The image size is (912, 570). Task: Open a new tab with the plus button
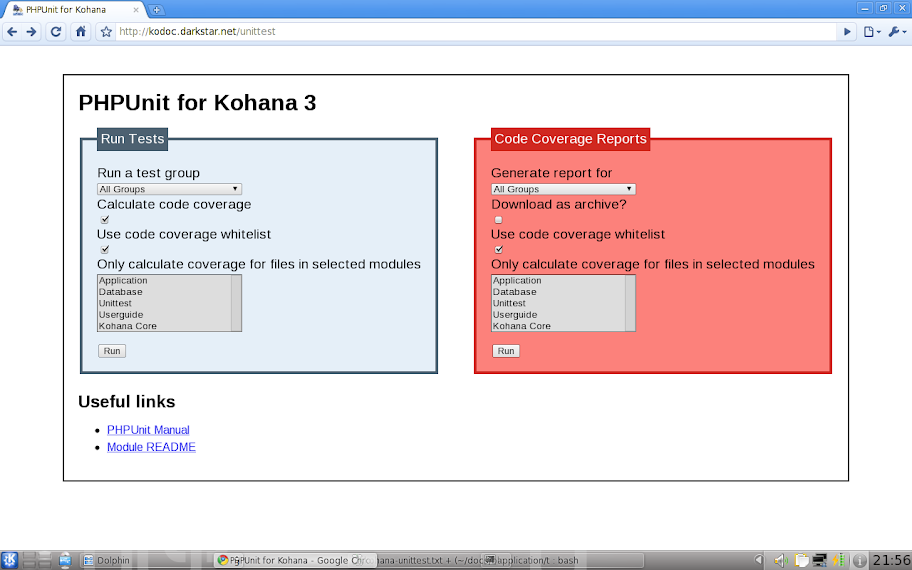coord(156,9)
